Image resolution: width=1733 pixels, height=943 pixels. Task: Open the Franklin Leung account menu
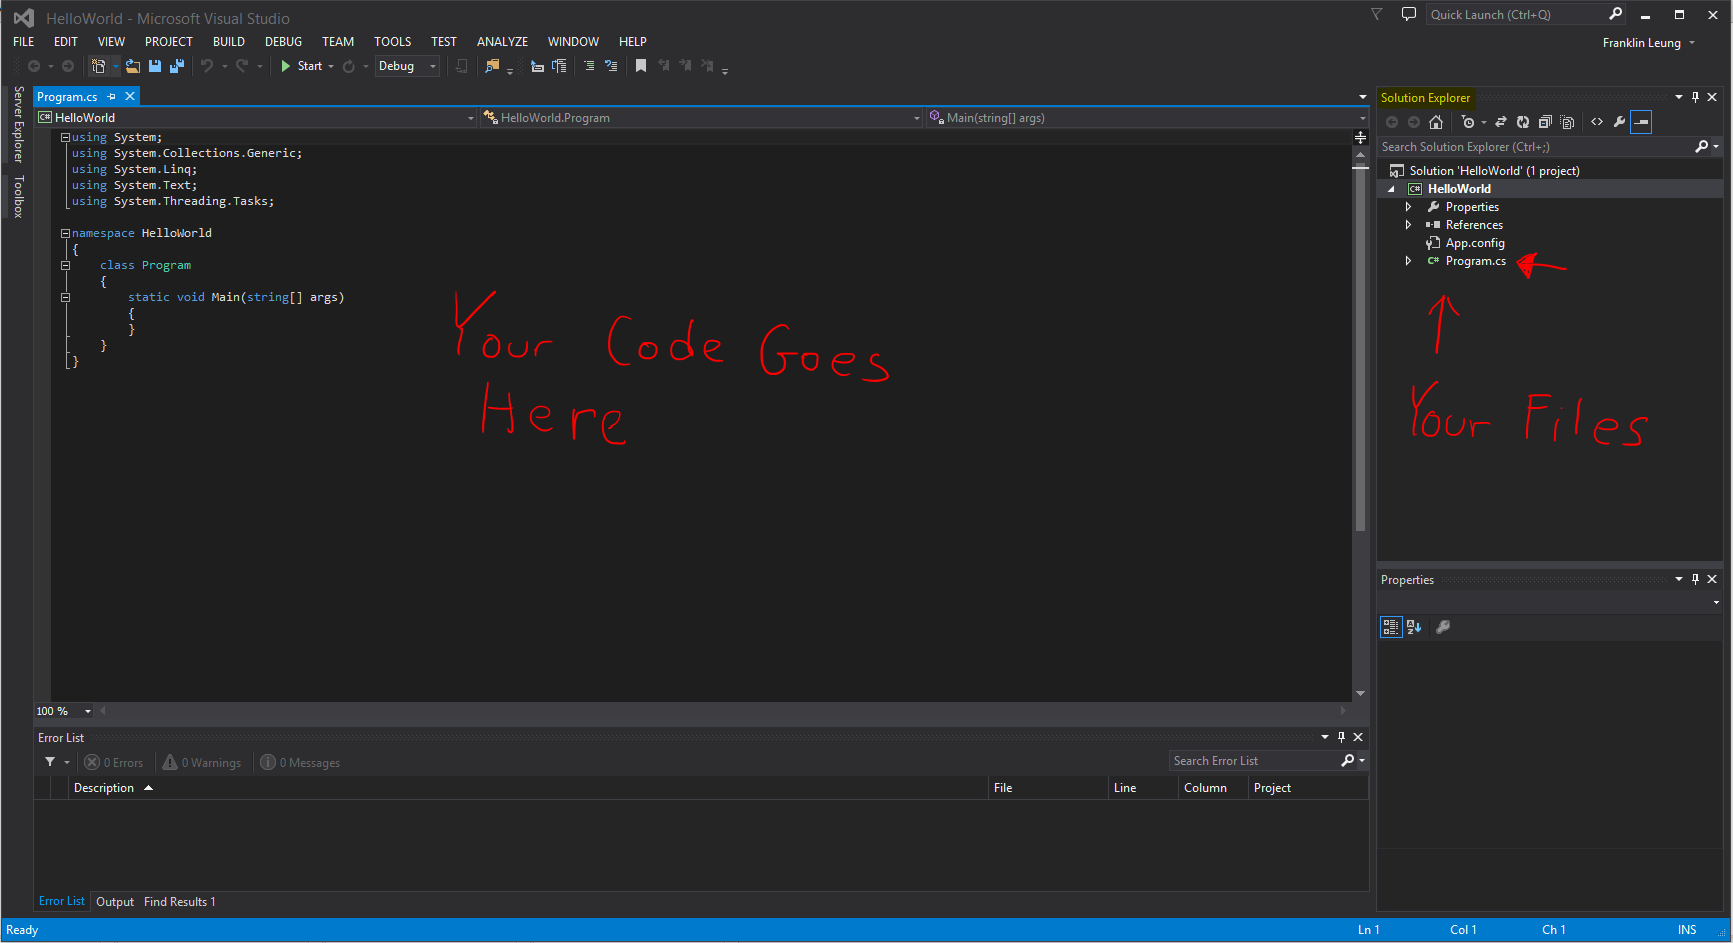[x=1648, y=43]
